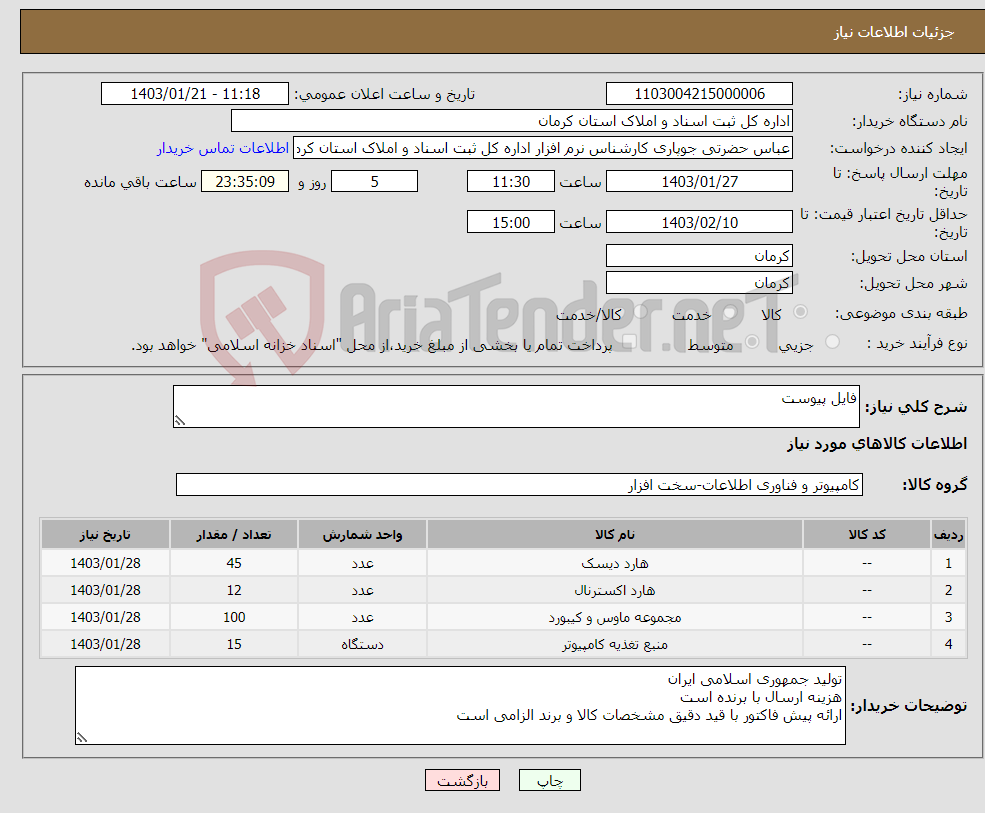Select the مجموعه ماوس و کیبورد row
985x813 pixels.
pos(503,617)
